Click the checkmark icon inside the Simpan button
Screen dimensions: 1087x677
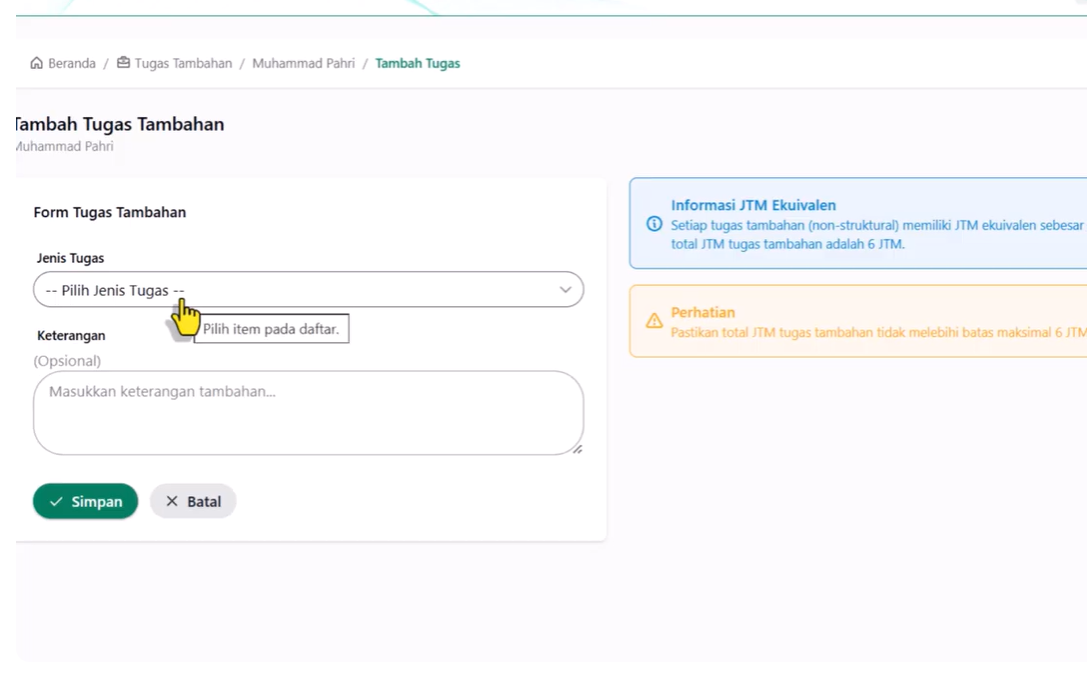click(x=56, y=501)
